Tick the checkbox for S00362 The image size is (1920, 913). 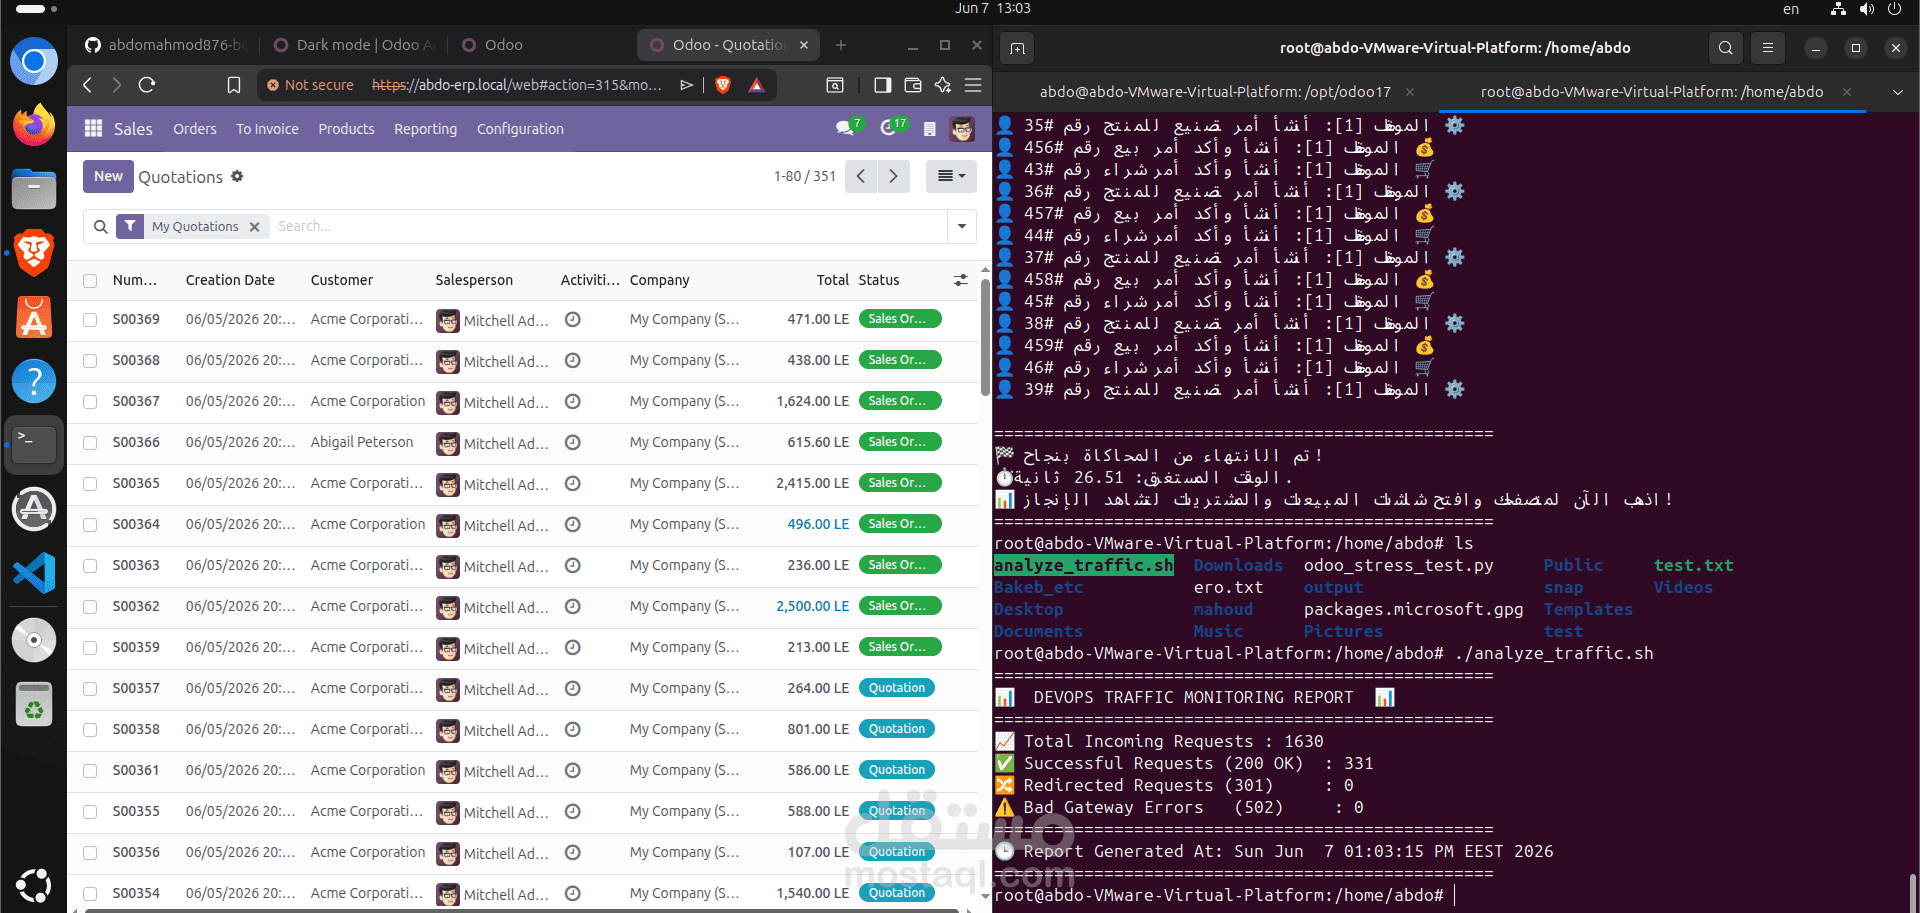90,607
